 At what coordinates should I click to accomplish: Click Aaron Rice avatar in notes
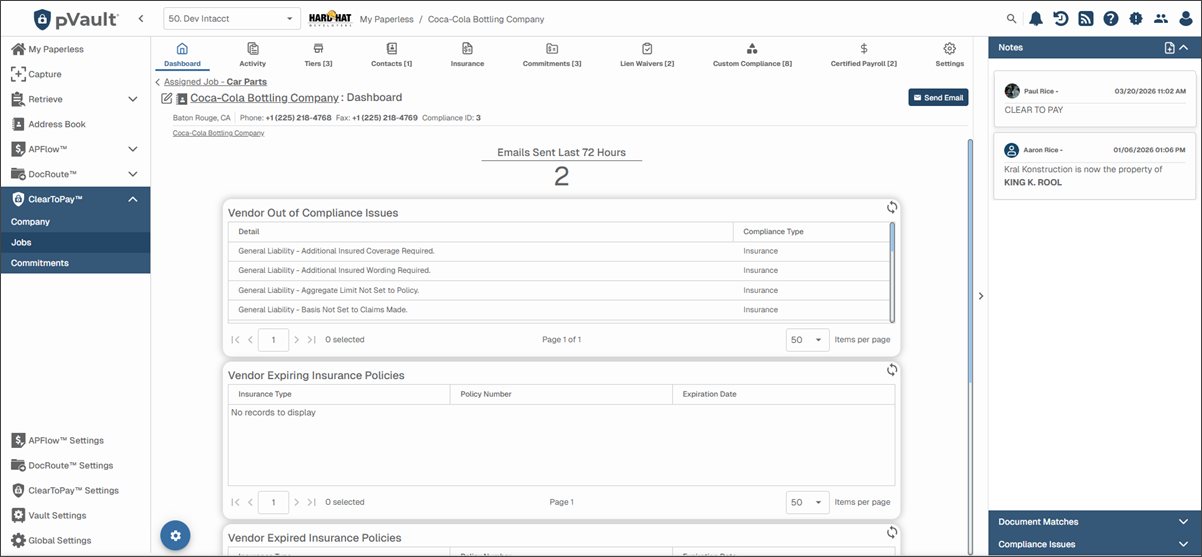tap(1012, 150)
